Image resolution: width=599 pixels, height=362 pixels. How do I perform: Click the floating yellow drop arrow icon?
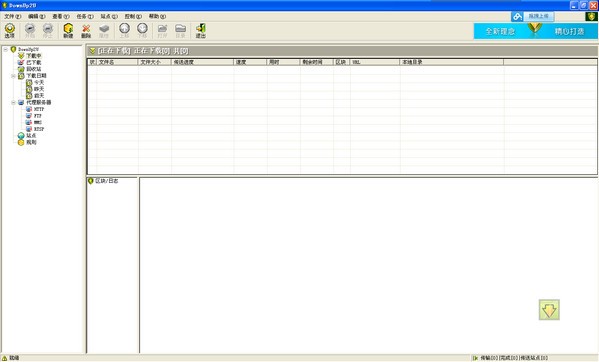click(x=549, y=310)
